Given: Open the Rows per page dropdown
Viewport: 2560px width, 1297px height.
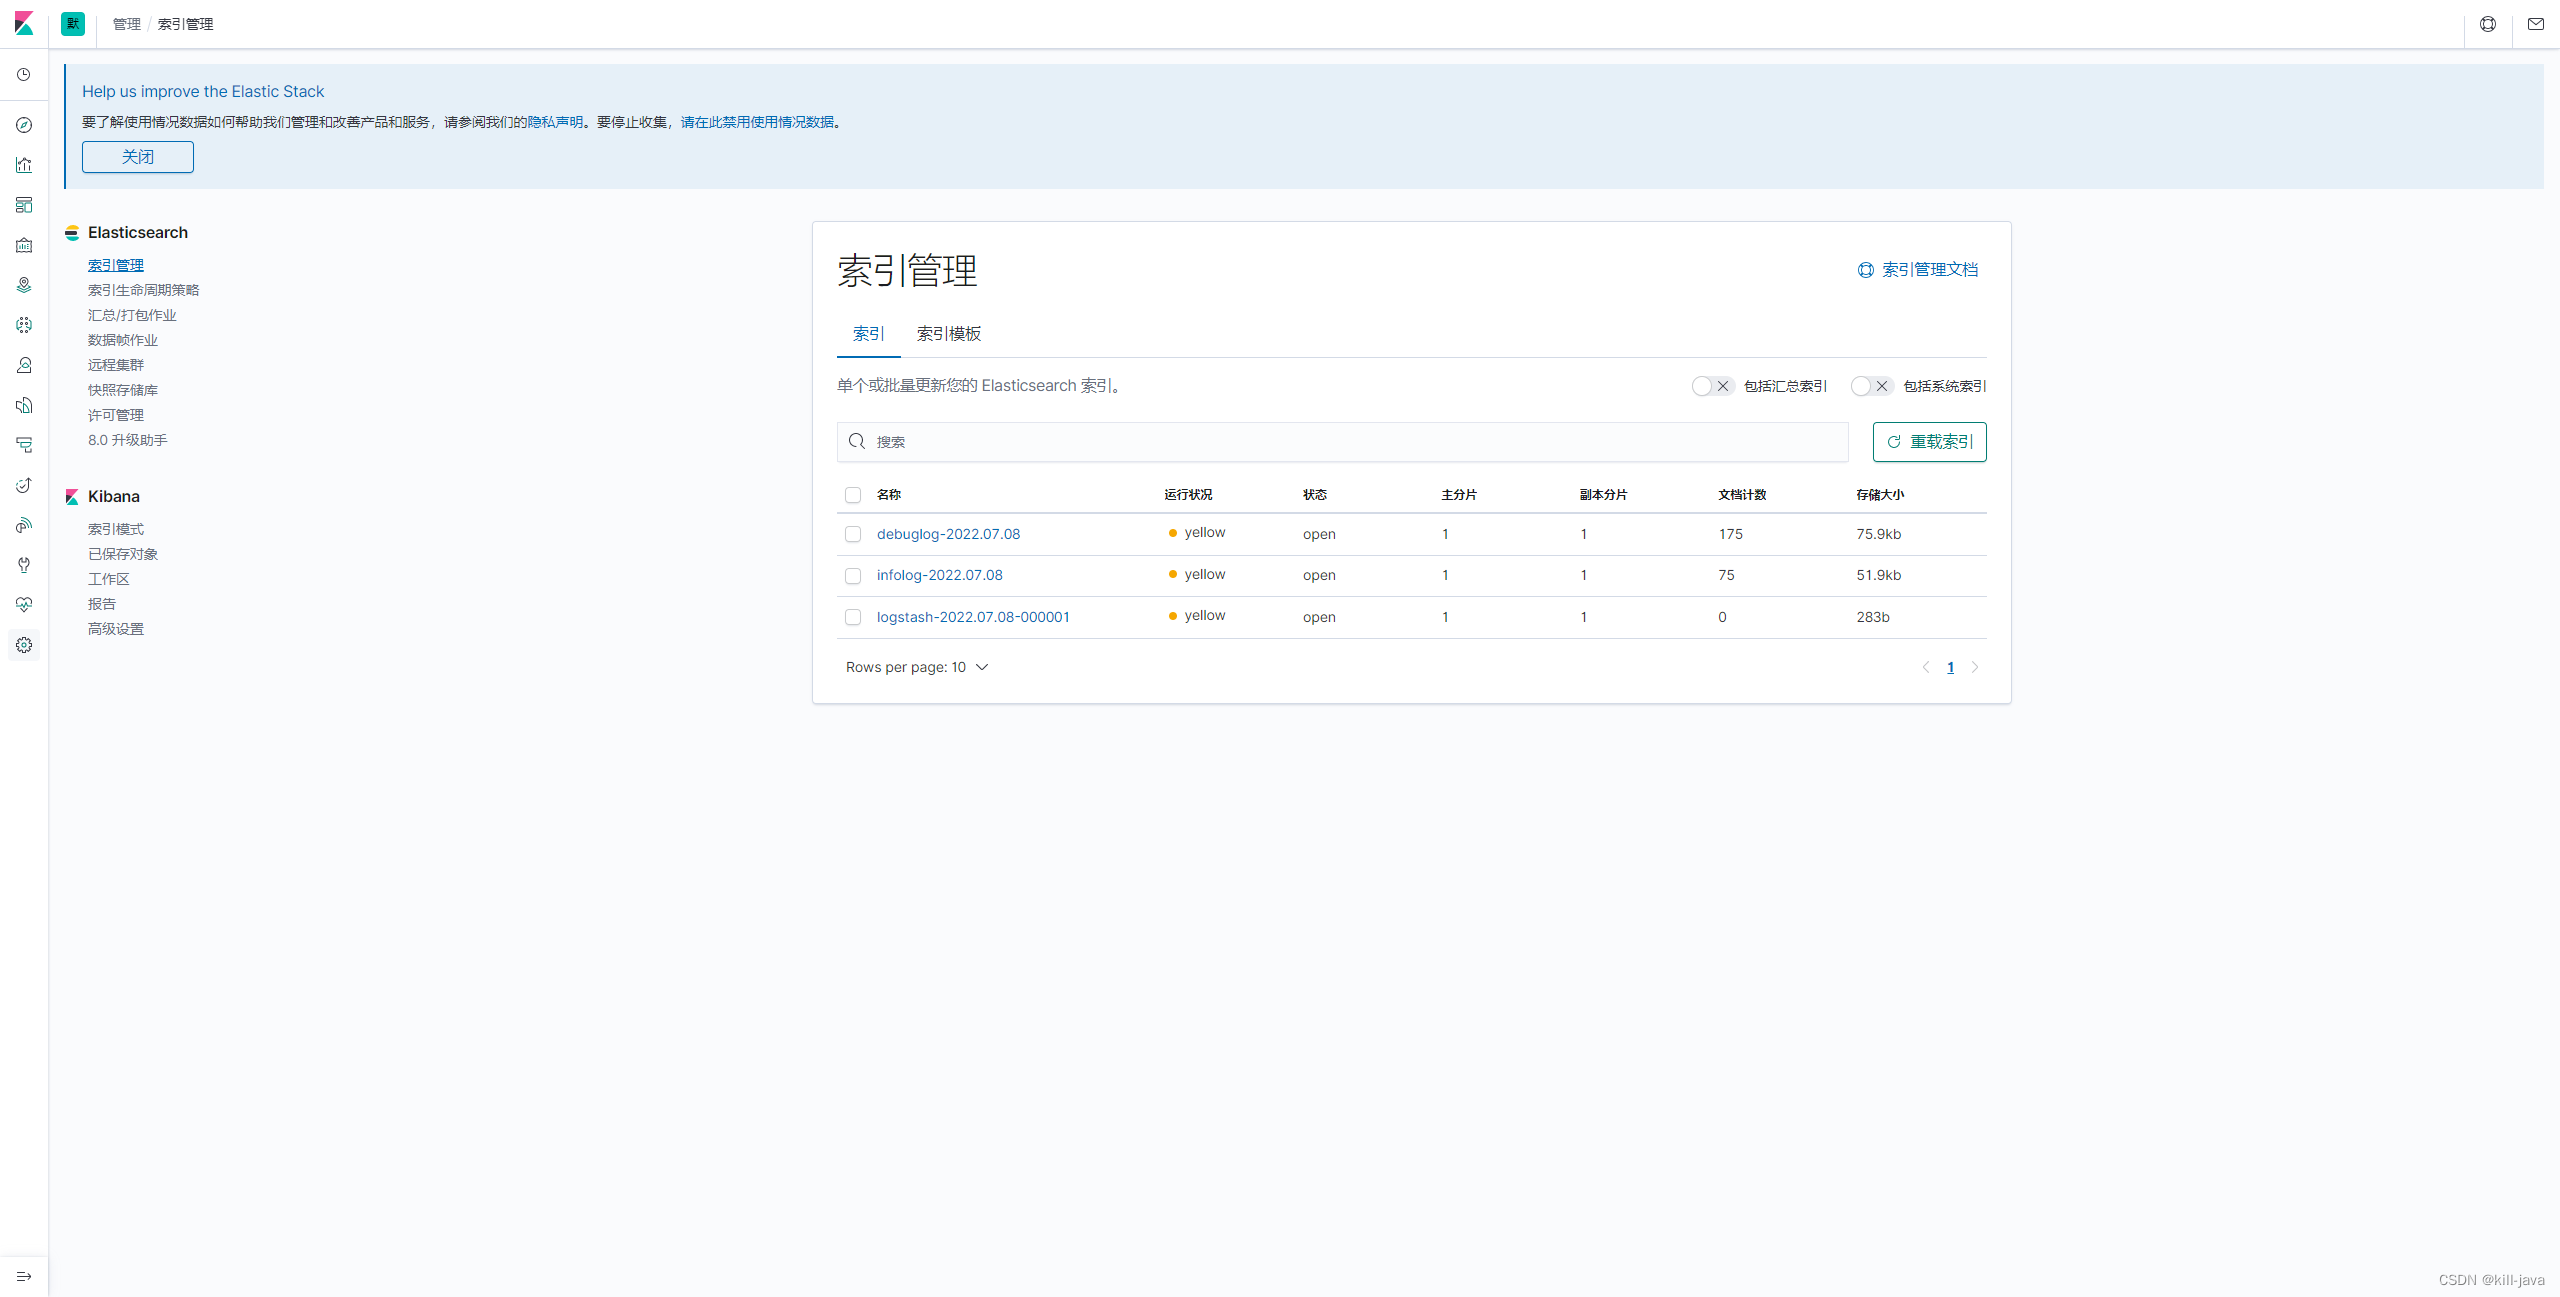Looking at the screenshot, I should (x=917, y=667).
